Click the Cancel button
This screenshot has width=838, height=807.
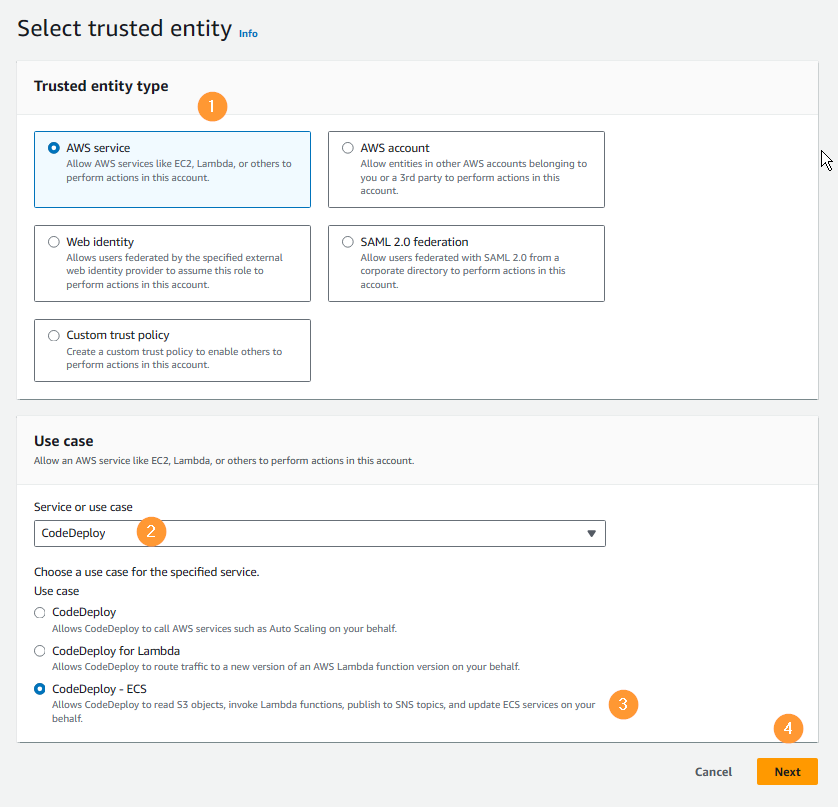click(x=713, y=772)
